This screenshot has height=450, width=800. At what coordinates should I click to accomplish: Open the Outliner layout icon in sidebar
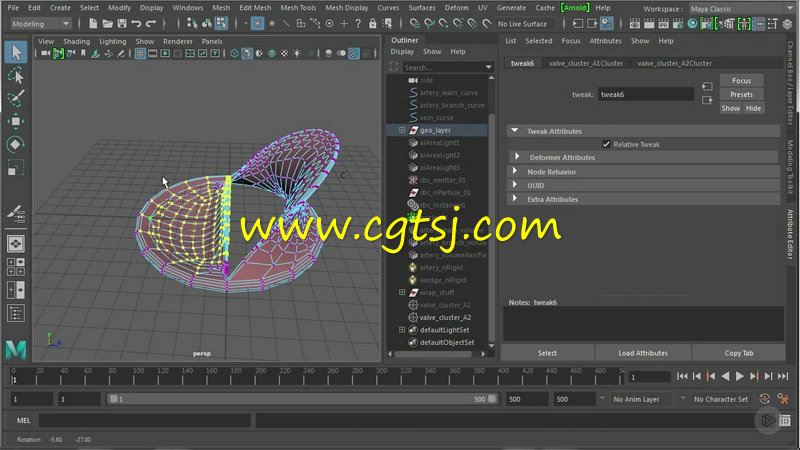tap(16, 313)
